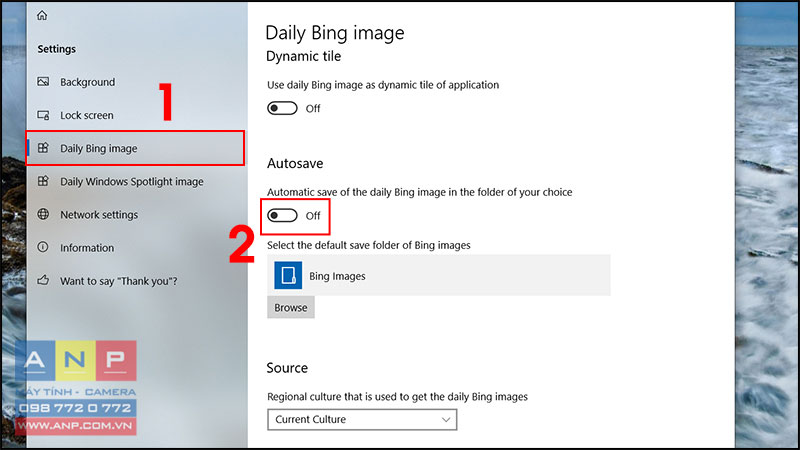
Task: Click the "Settings" sidebar title
Action: tap(57, 49)
